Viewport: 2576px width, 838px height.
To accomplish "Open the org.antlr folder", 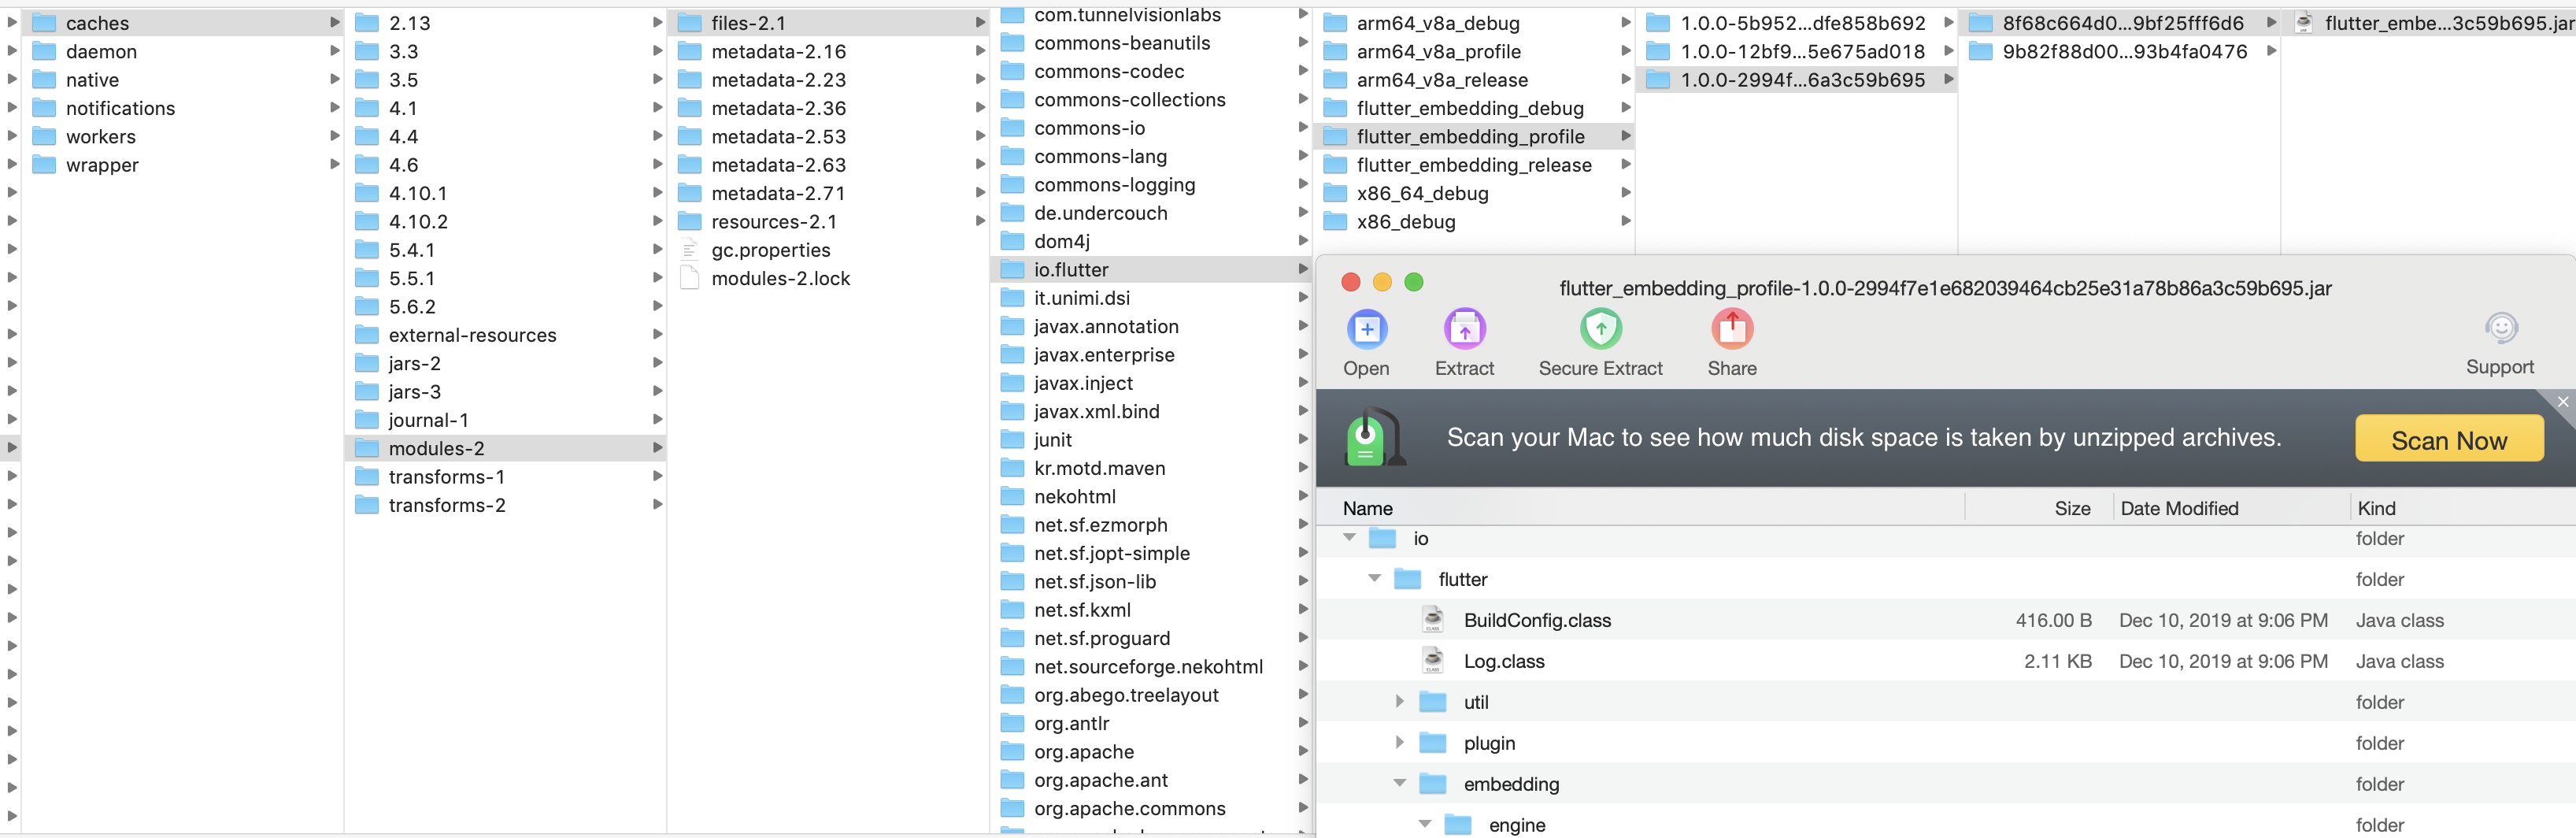I will (x=1151, y=723).
